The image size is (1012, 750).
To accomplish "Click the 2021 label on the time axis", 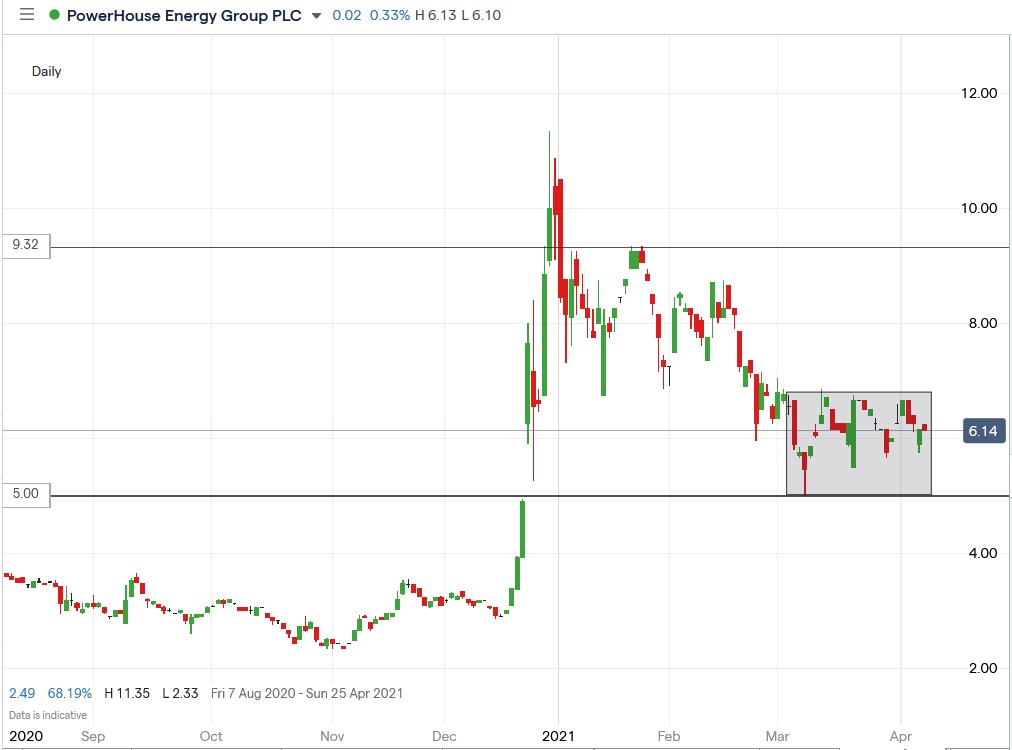I will coord(558,735).
